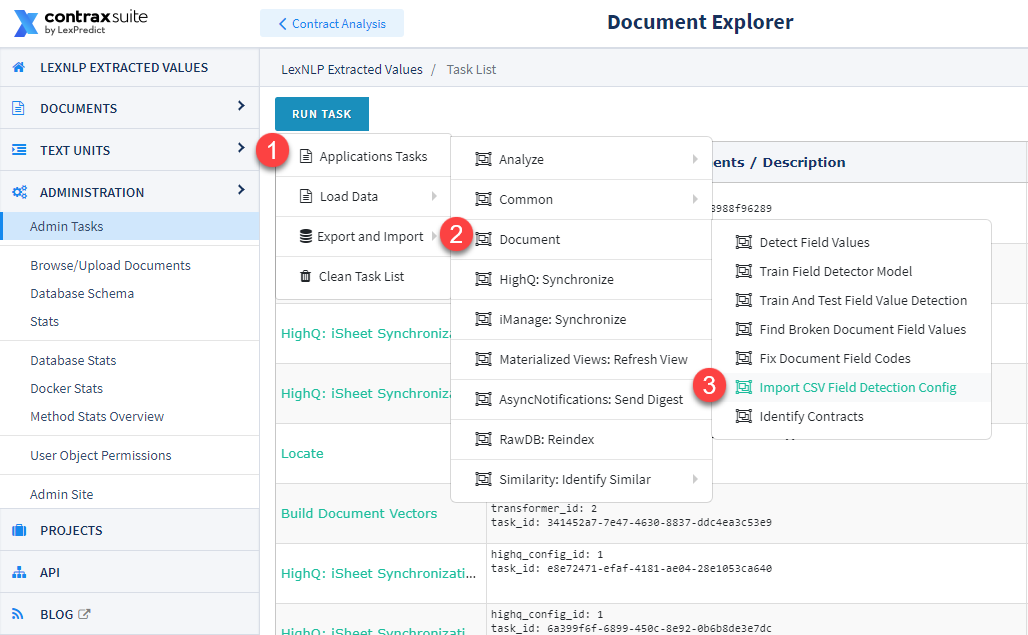The height and width of the screenshot is (635, 1028).
Task: Click the document icon beside Load Data
Action: coord(306,196)
